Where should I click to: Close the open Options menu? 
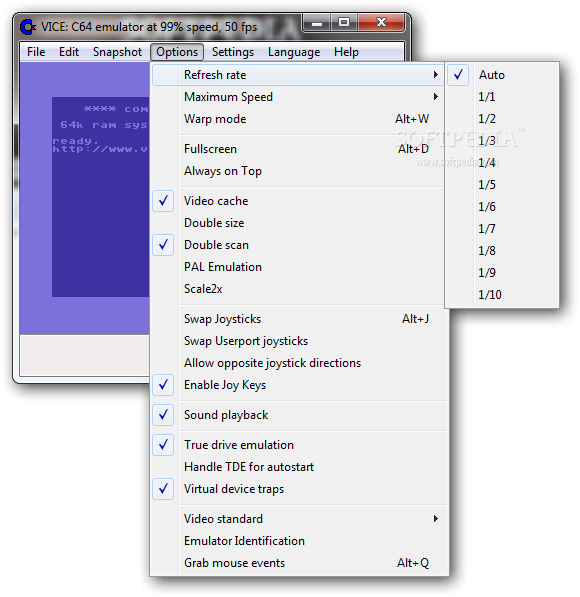pos(177,52)
